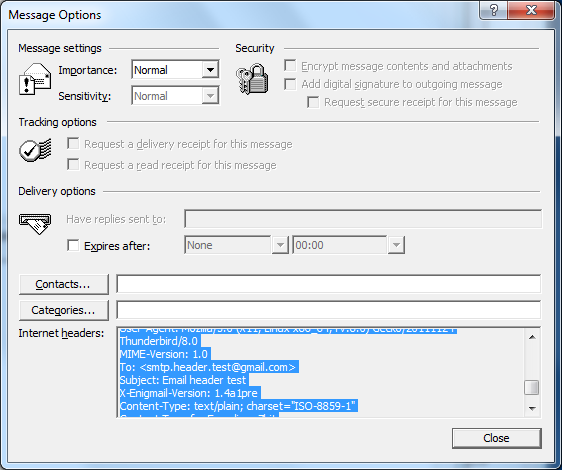Click the Security padlock and keys icon
562x470 pixels.
[x=252, y=79]
